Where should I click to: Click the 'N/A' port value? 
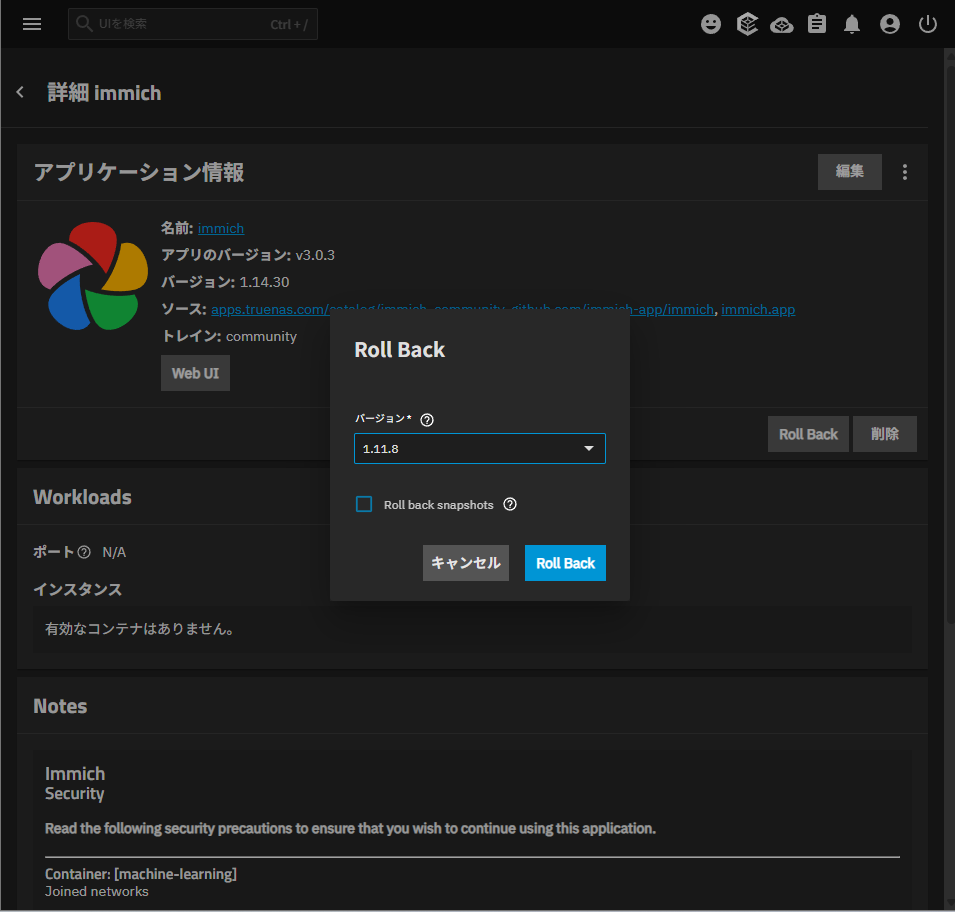point(114,552)
